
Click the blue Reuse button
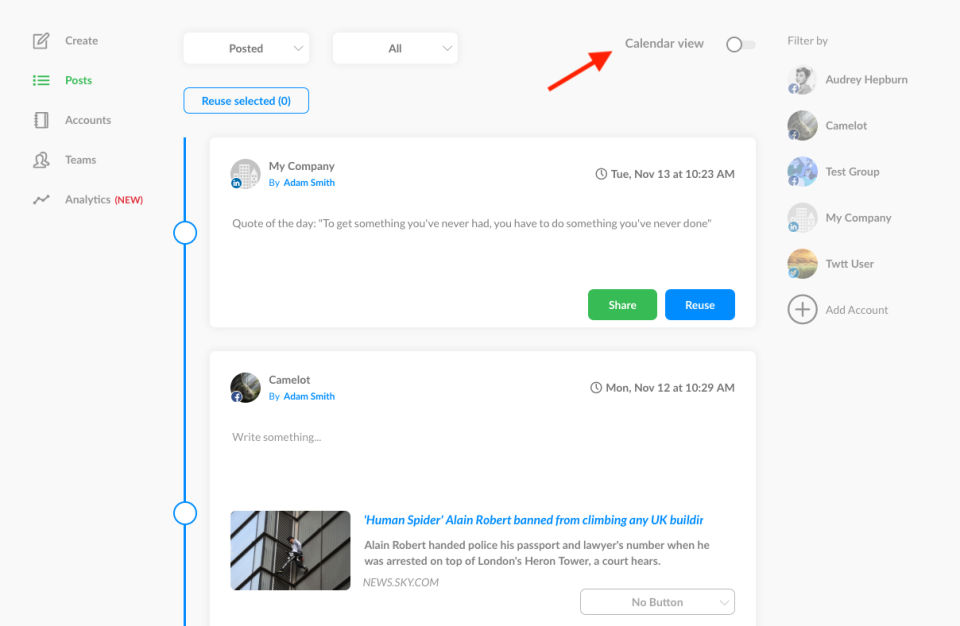[700, 304]
